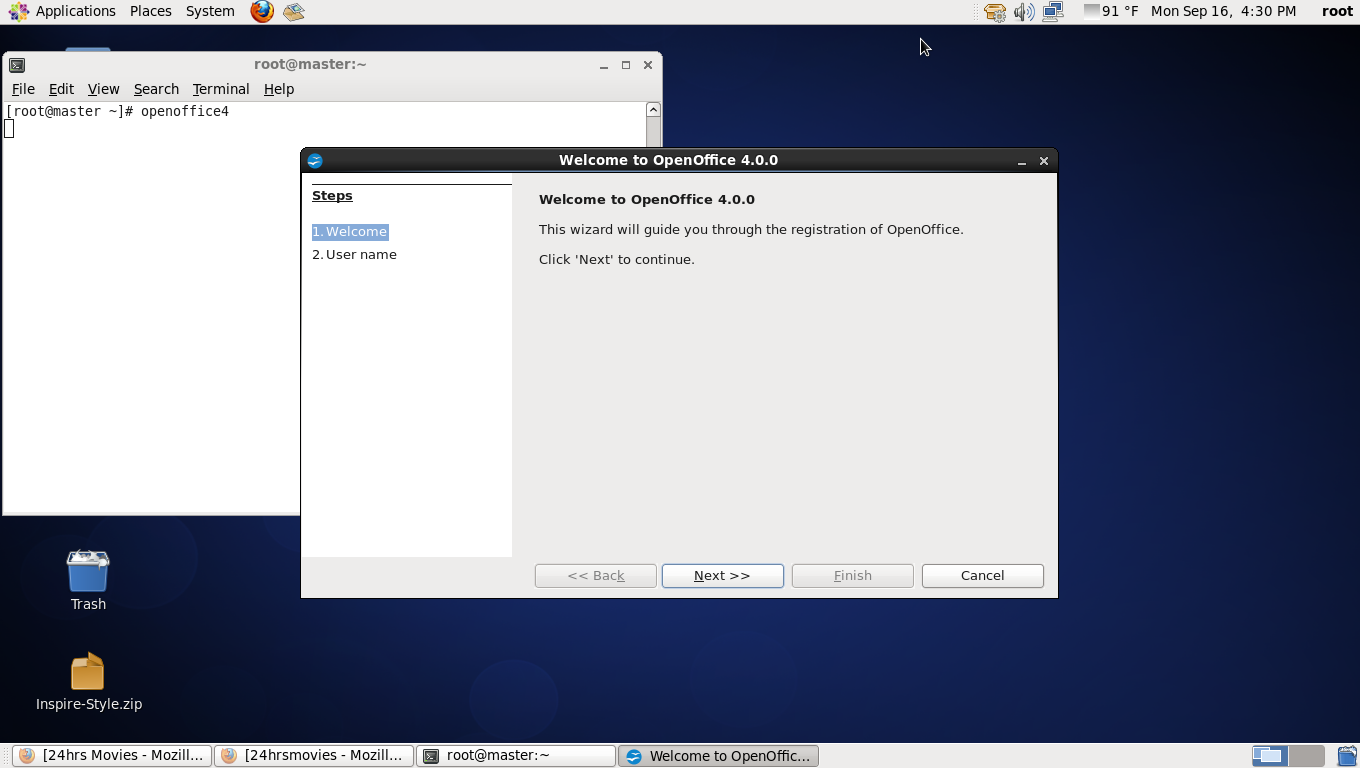Launch Firefox from the top panel
Screen dimensions: 1360x768
click(x=262, y=12)
